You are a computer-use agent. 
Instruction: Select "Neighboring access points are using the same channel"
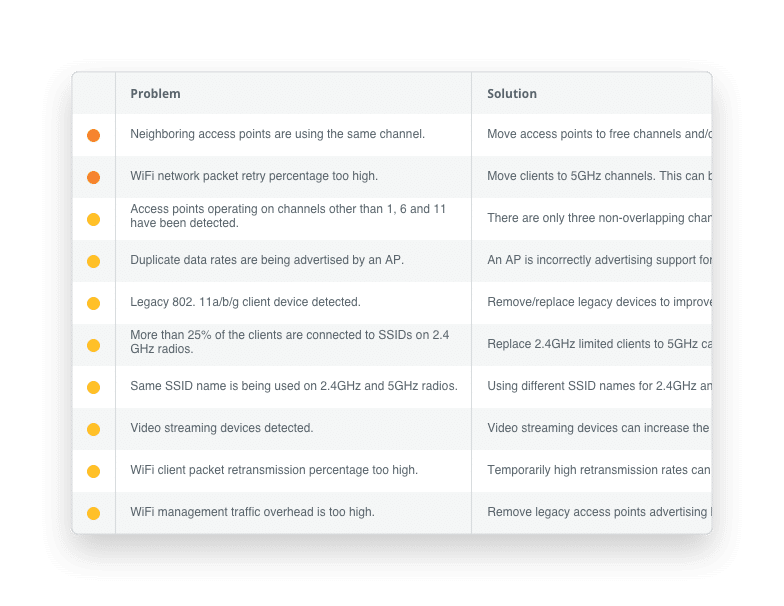click(x=277, y=134)
